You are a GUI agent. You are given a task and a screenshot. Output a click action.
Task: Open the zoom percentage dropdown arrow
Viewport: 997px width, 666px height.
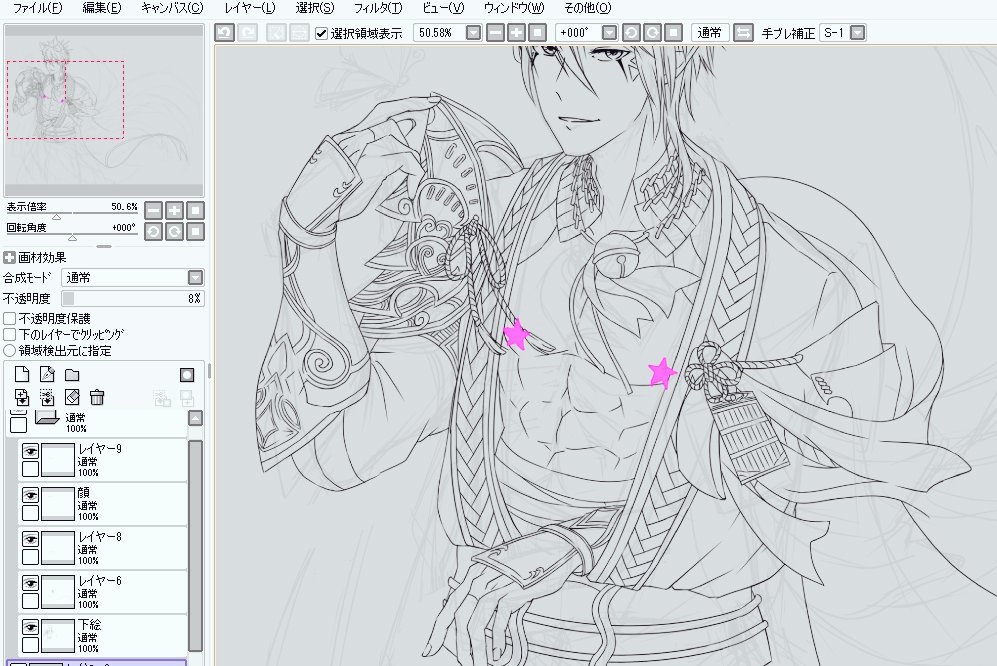474,32
